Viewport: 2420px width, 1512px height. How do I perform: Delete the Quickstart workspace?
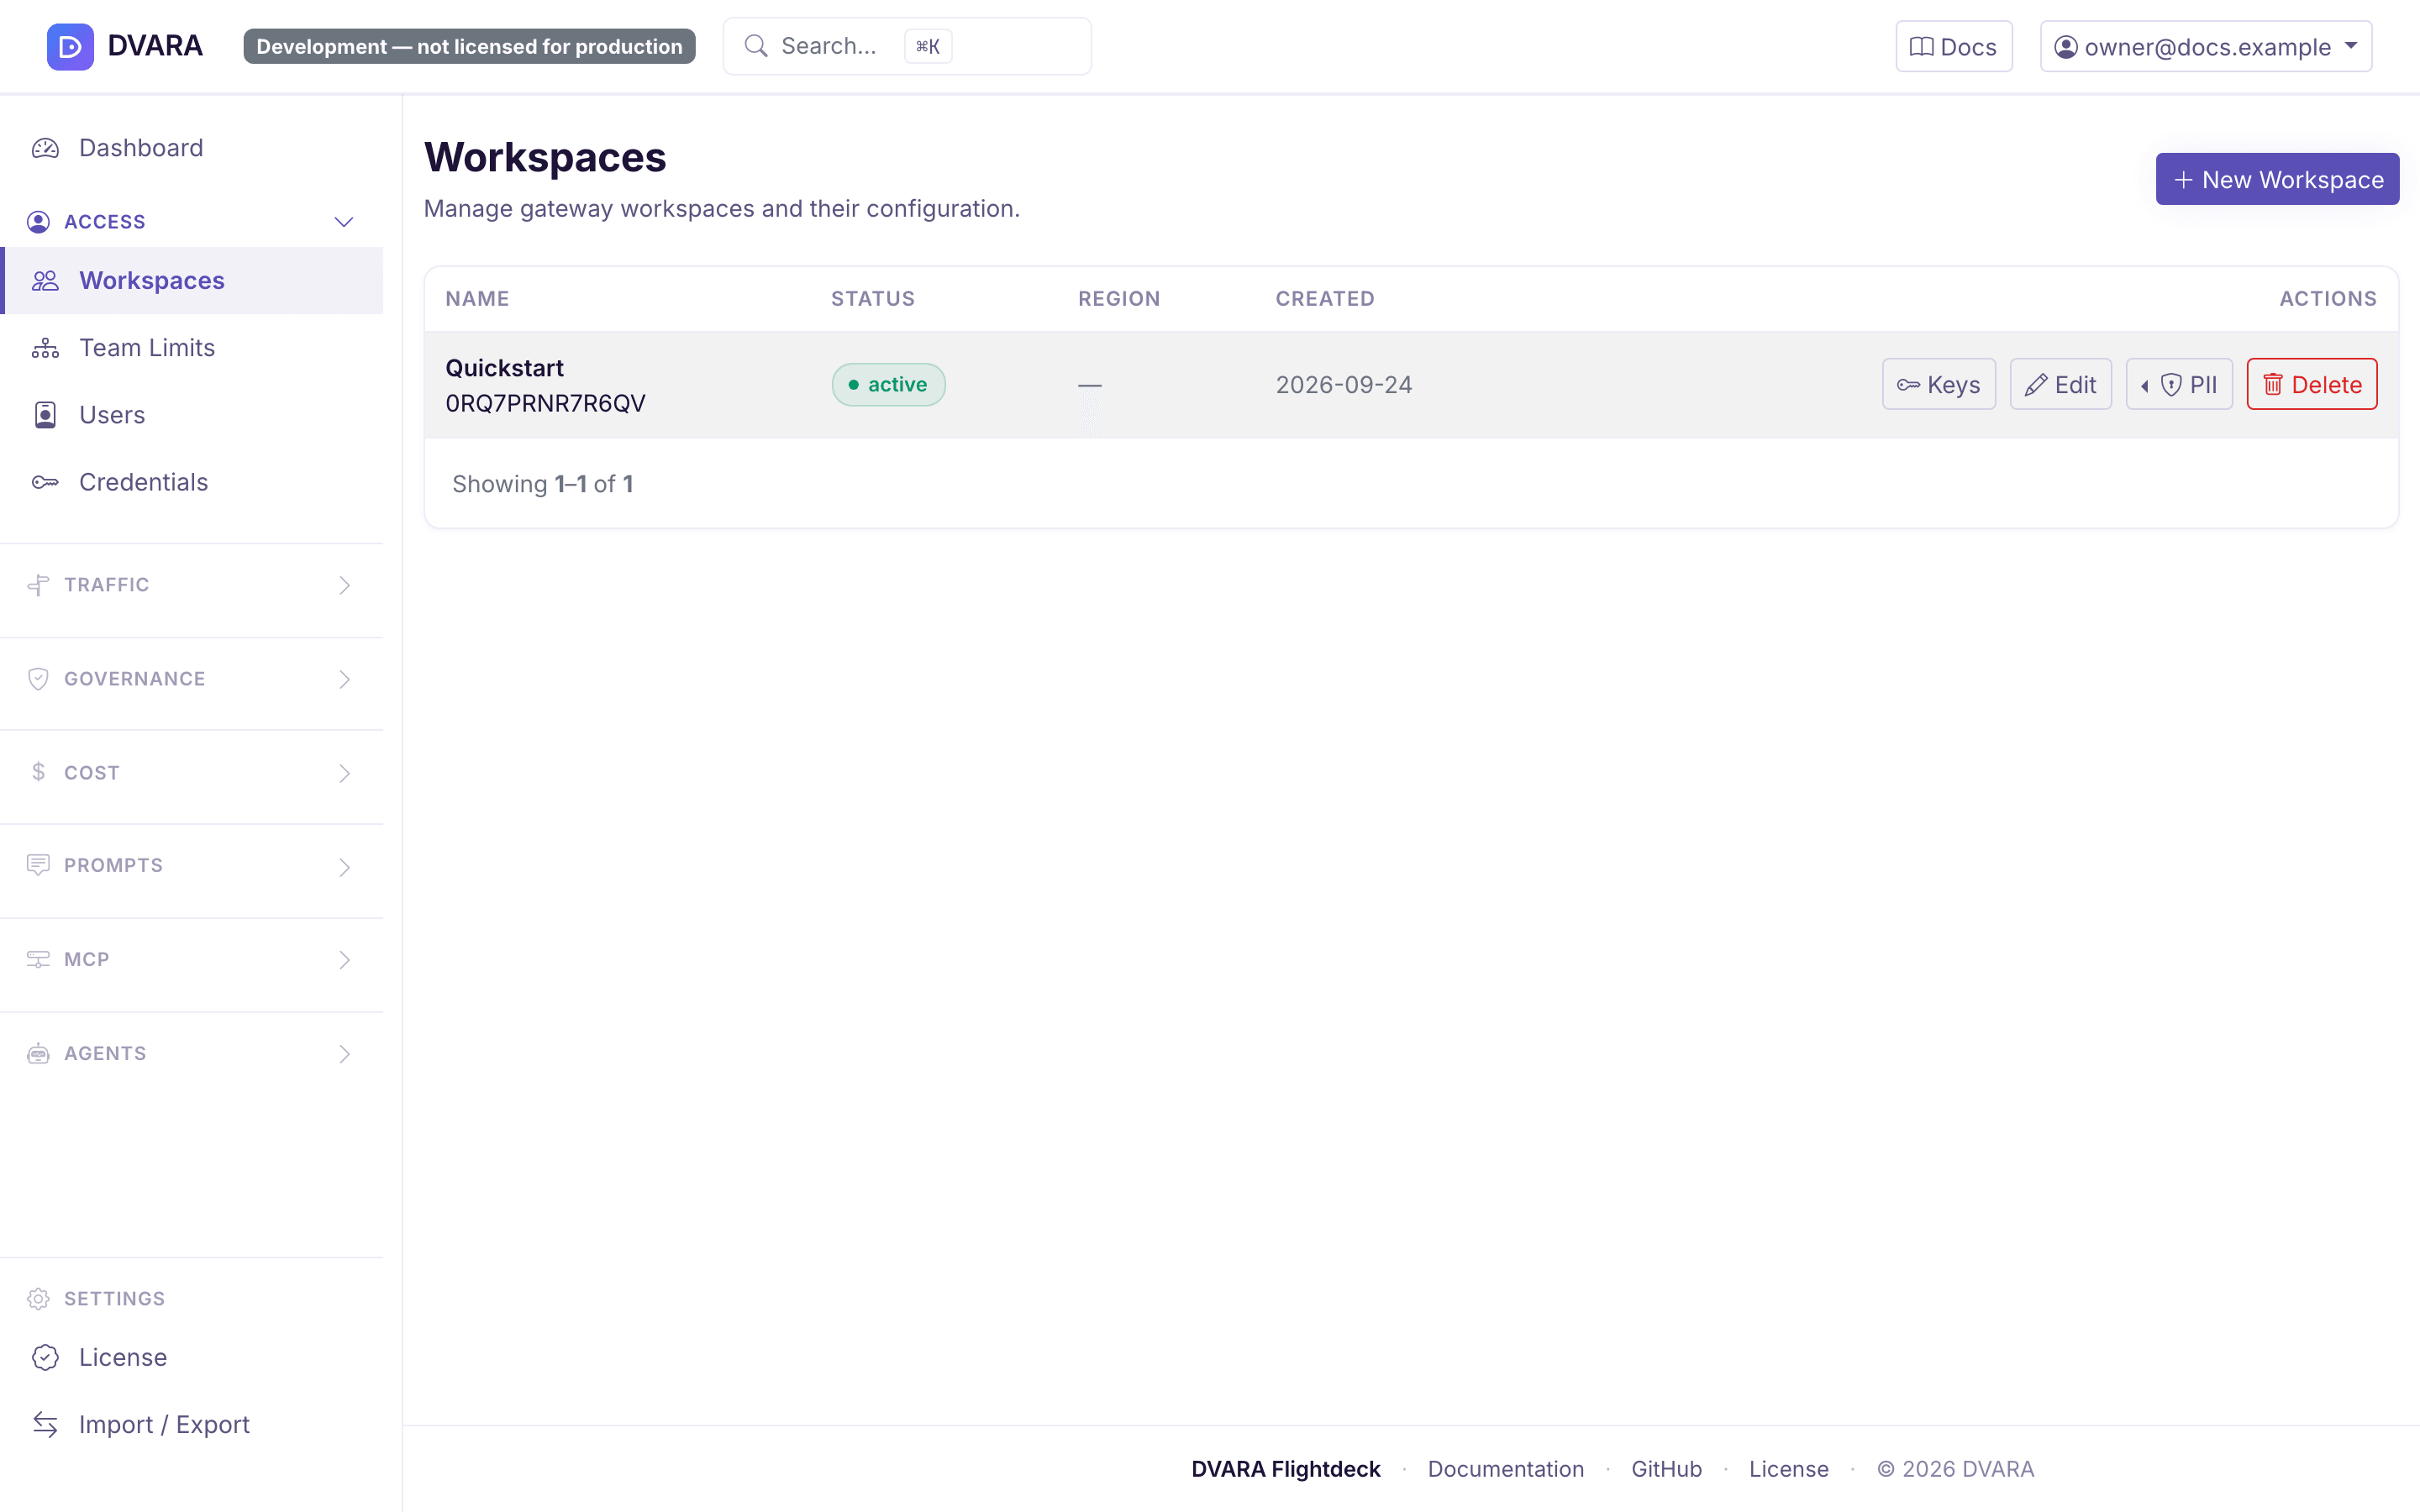2312,384
